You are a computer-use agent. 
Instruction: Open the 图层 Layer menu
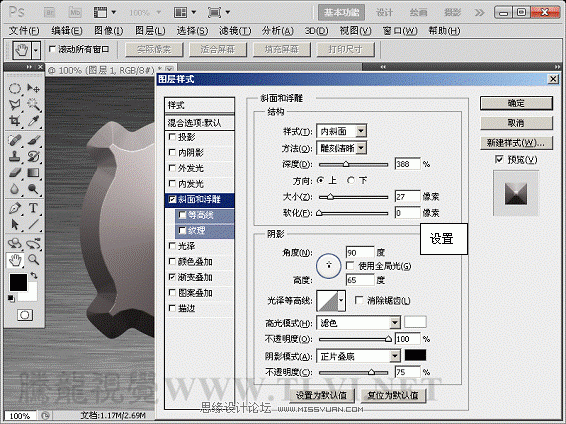tap(150, 31)
